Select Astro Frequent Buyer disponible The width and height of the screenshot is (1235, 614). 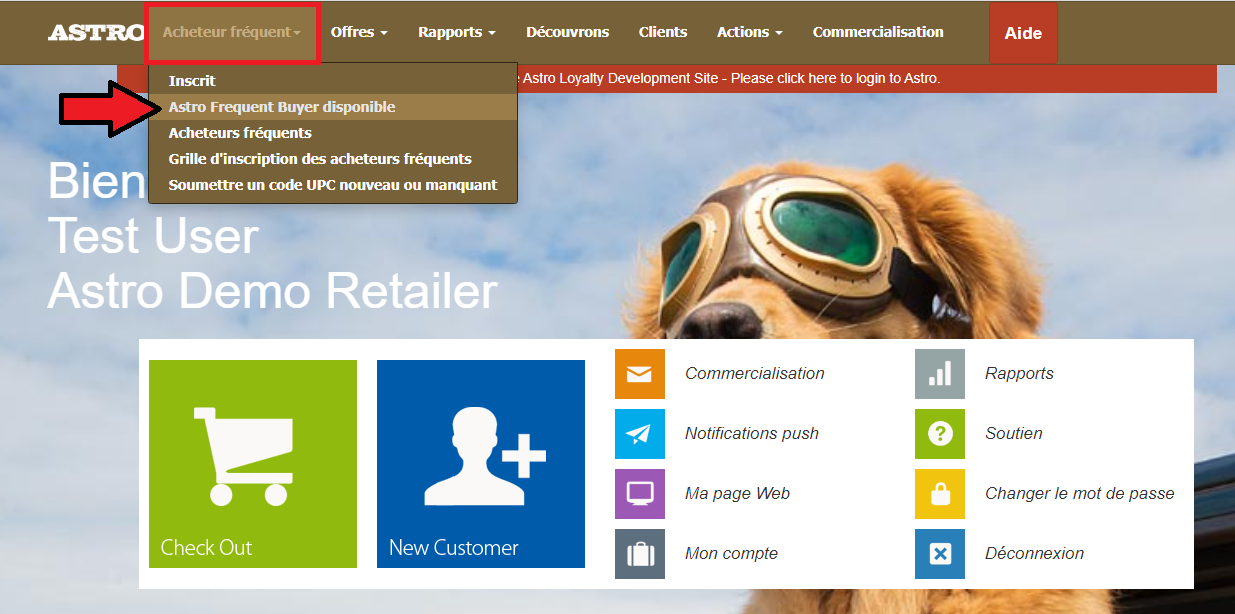click(282, 107)
